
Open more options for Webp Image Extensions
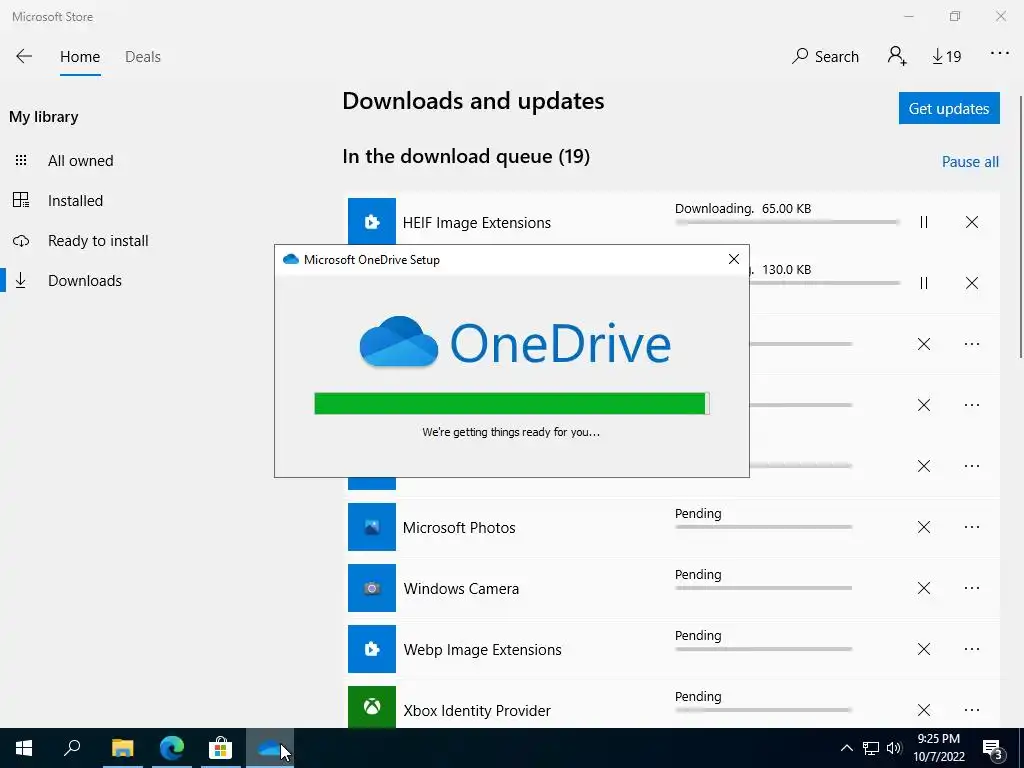pyautogui.click(x=972, y=649)
